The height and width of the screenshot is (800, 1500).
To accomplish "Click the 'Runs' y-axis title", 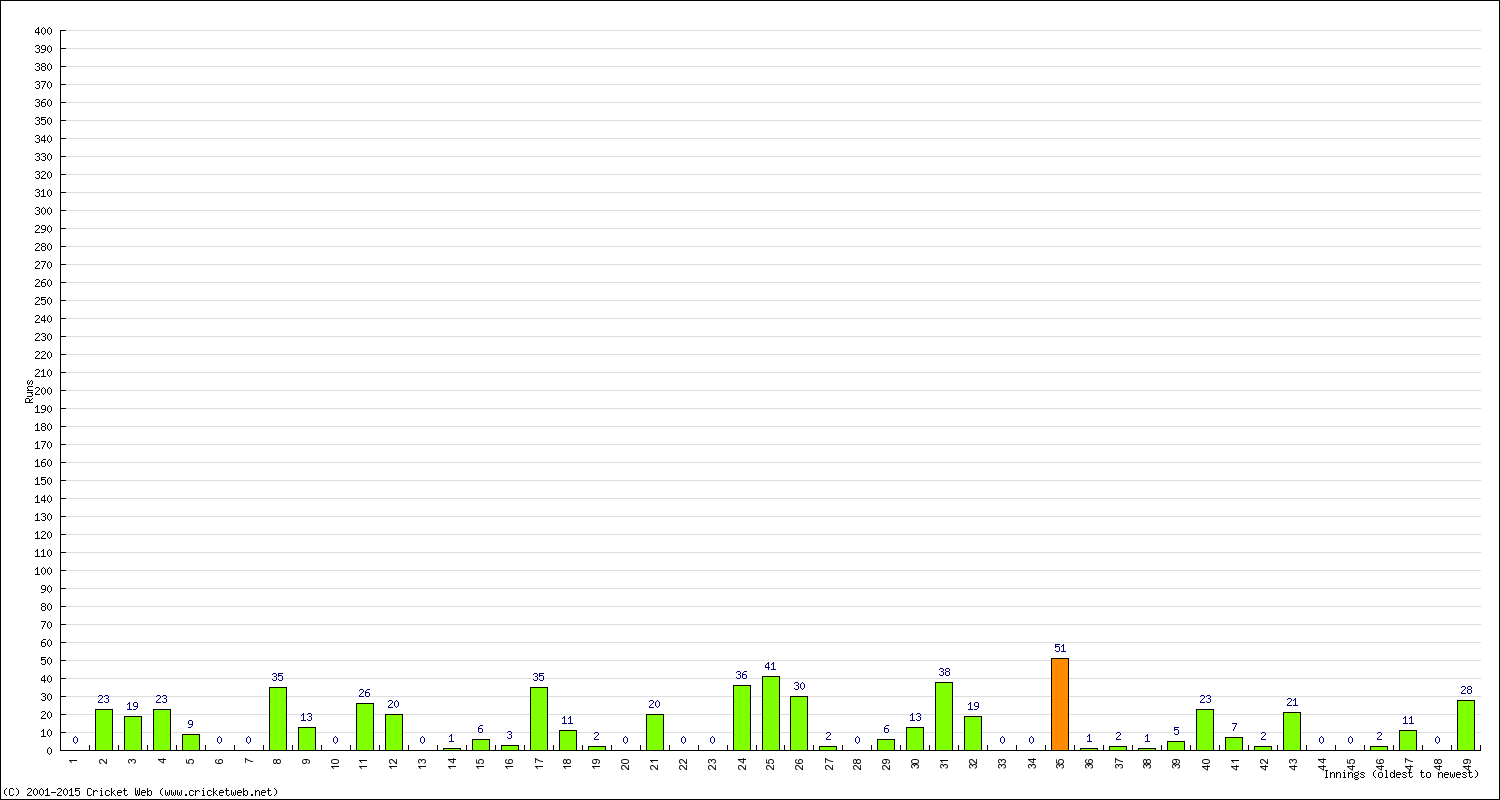I will [29, 391].
